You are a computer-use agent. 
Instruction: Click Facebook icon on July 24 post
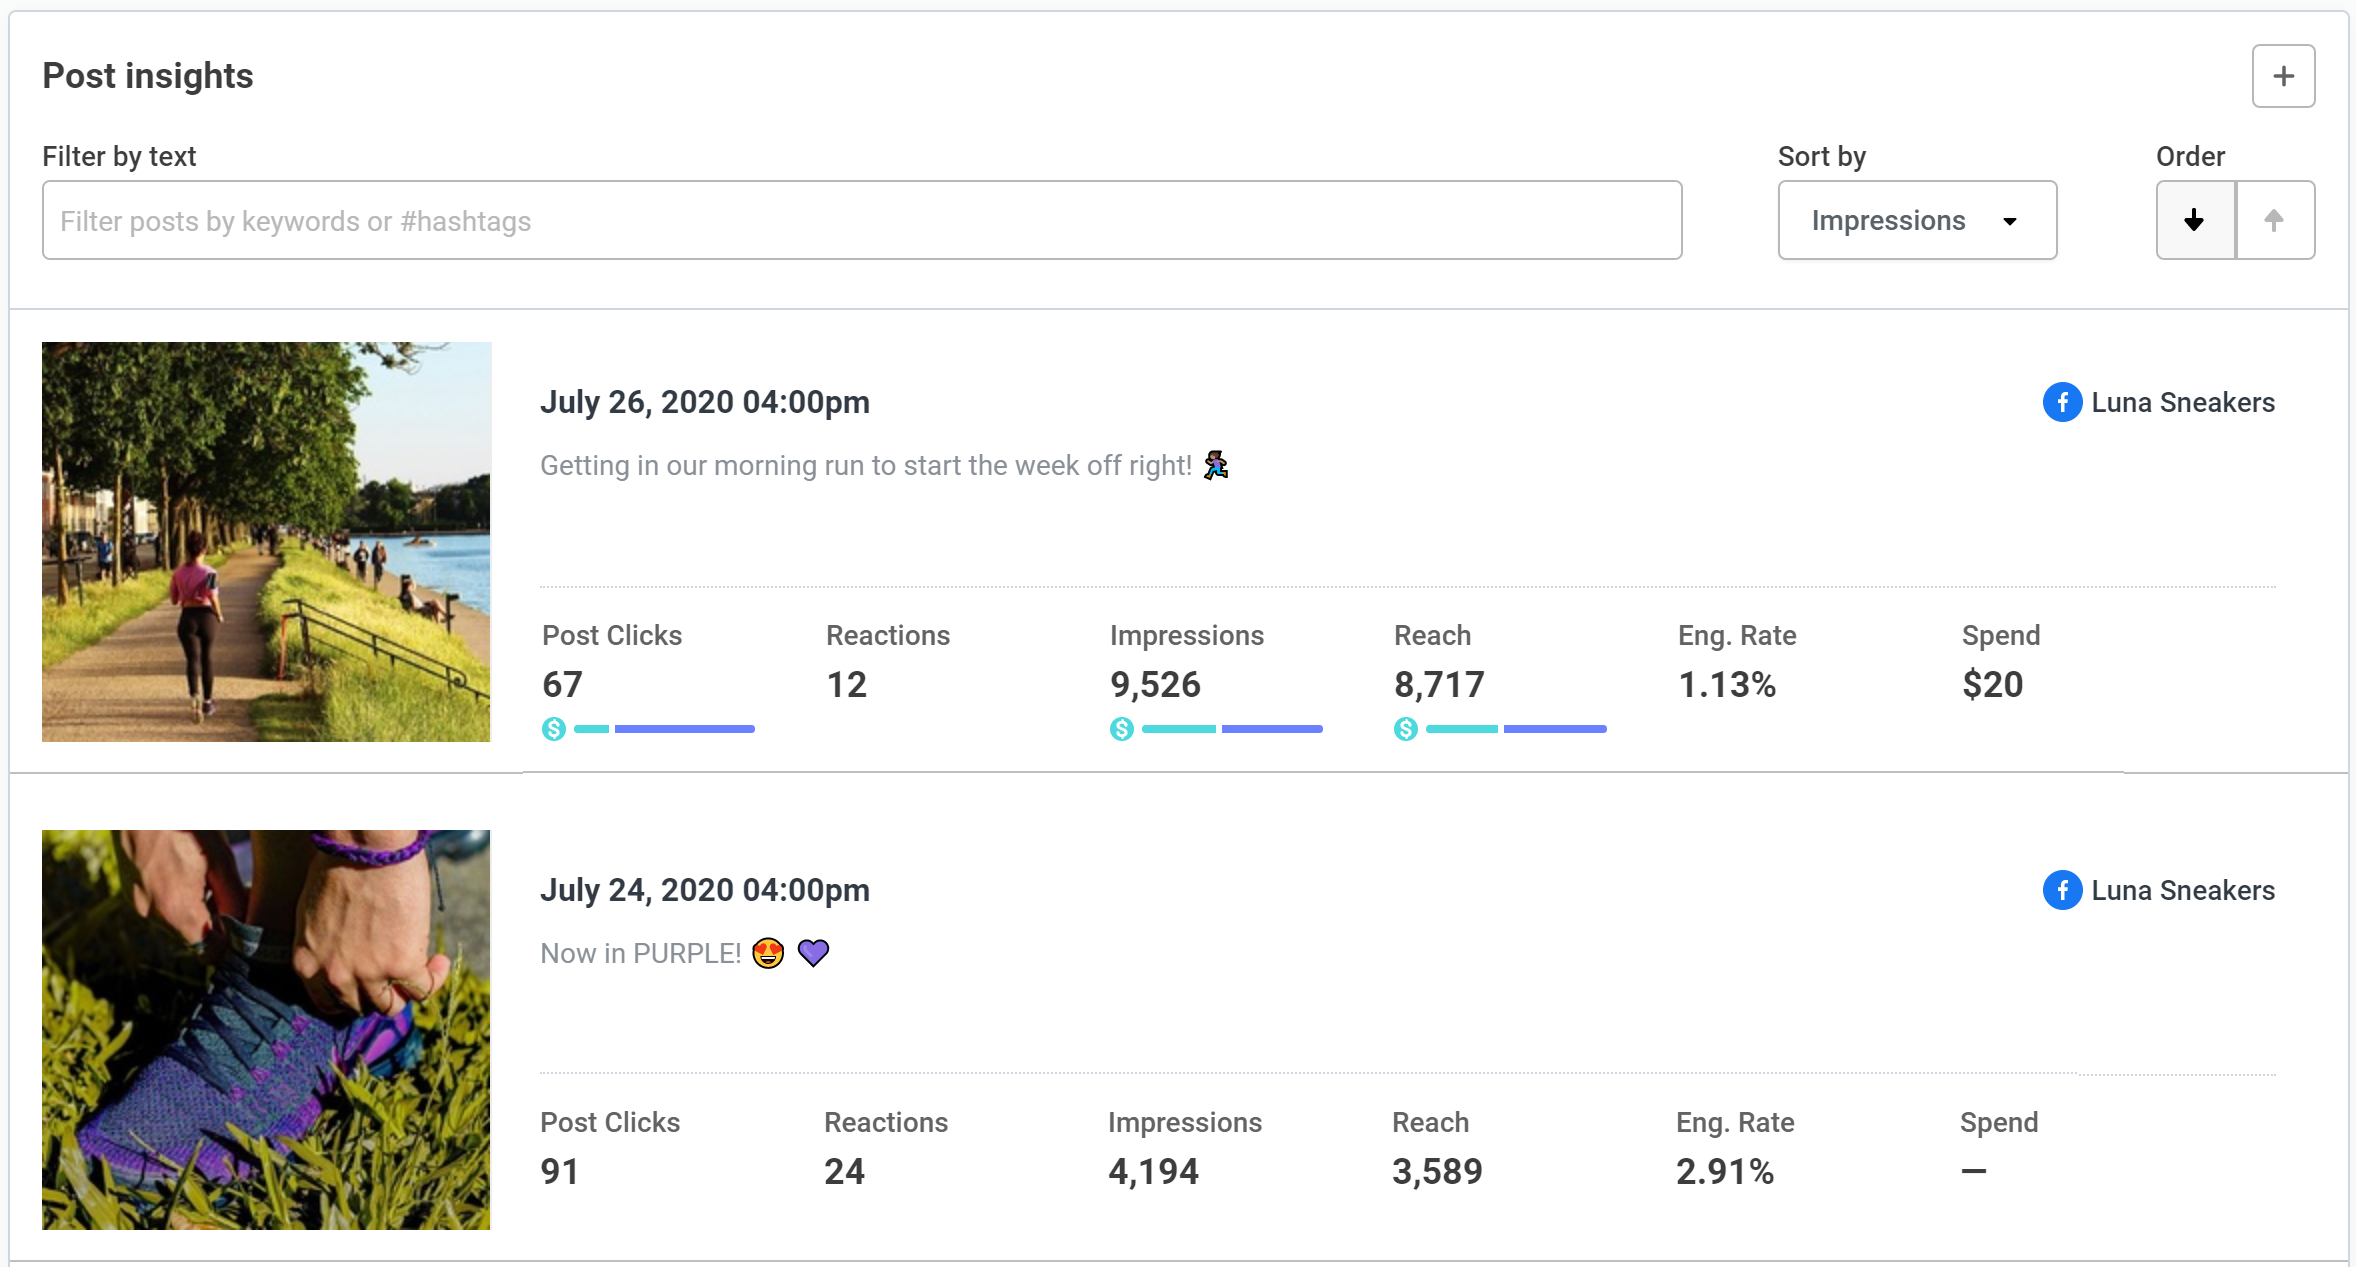pos(2062,890)
